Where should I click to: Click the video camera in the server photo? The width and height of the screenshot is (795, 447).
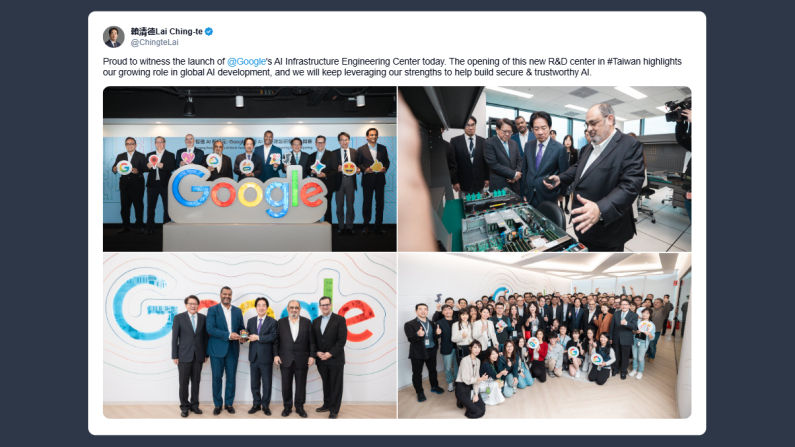point(678,109)
